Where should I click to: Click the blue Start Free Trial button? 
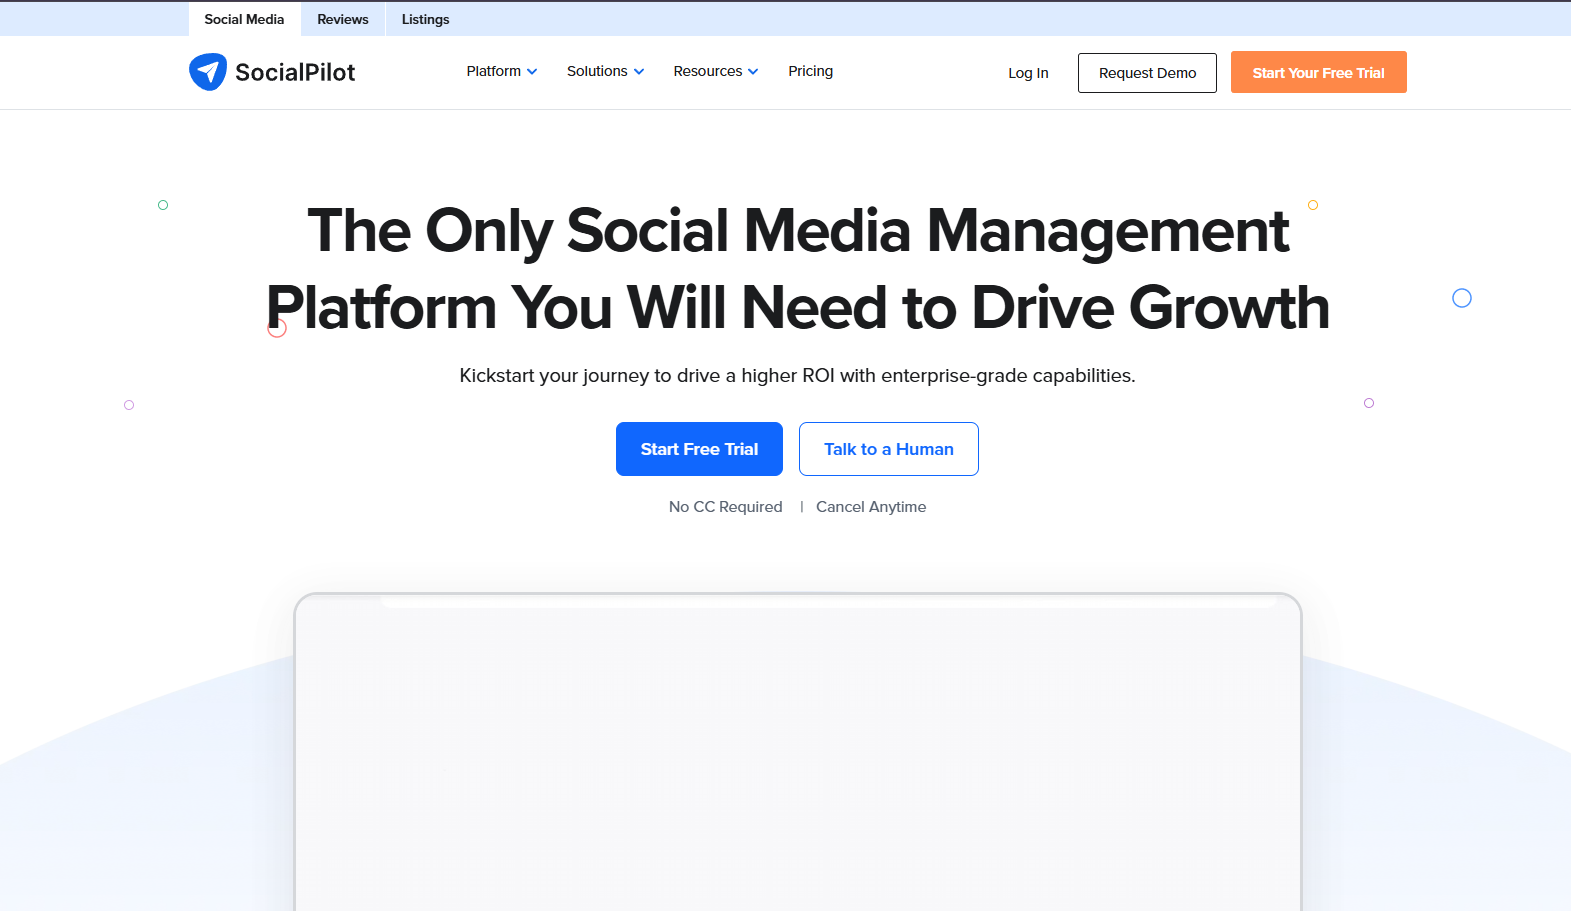click(699, 449)
